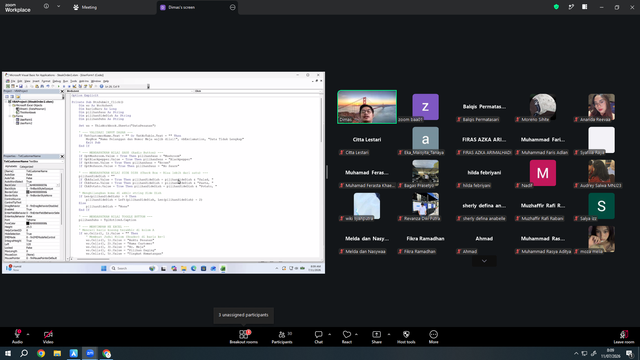Select the green 'S' avatar tile
This screenshot has width=640, height=360.
pos(601,206)
